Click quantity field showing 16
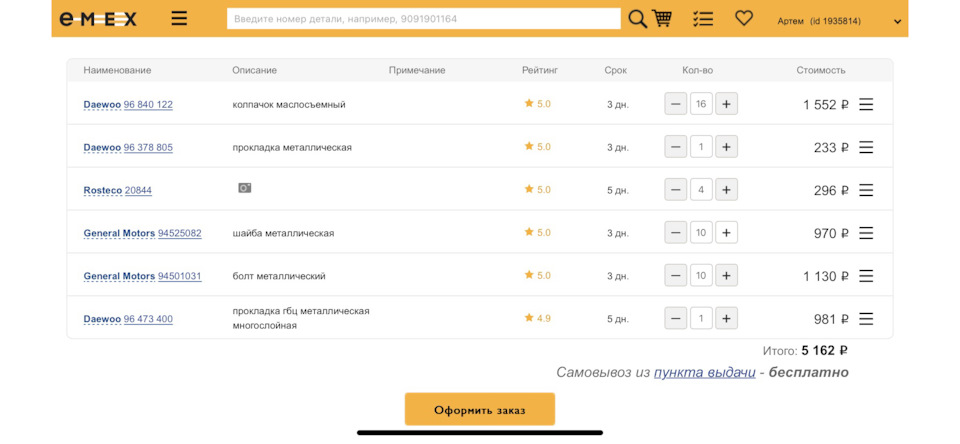960x444 pixels. point(701,104)
